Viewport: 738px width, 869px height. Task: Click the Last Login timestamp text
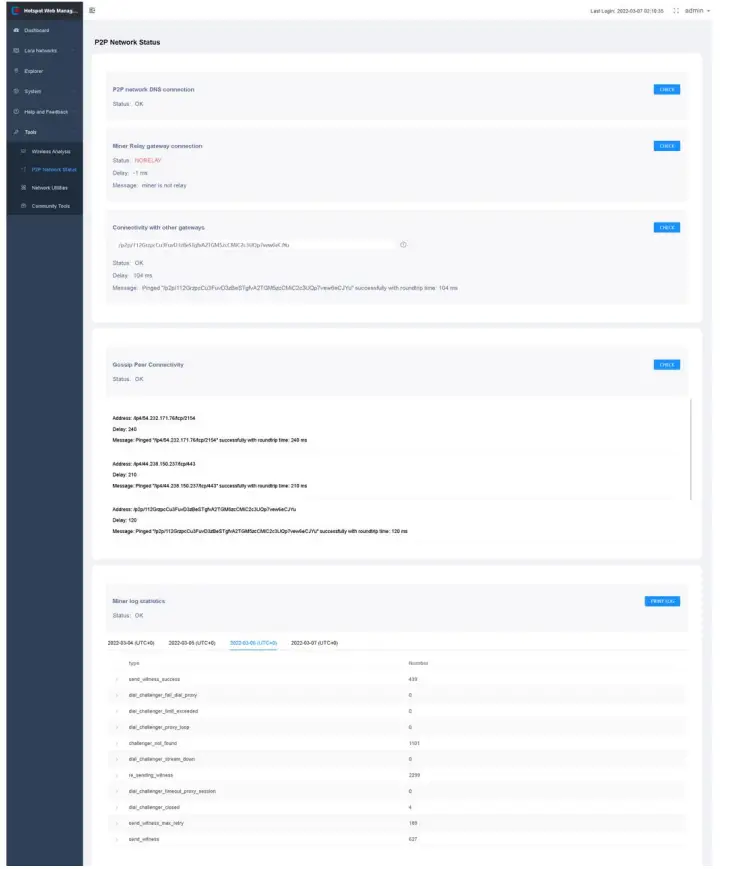point(627,11)
